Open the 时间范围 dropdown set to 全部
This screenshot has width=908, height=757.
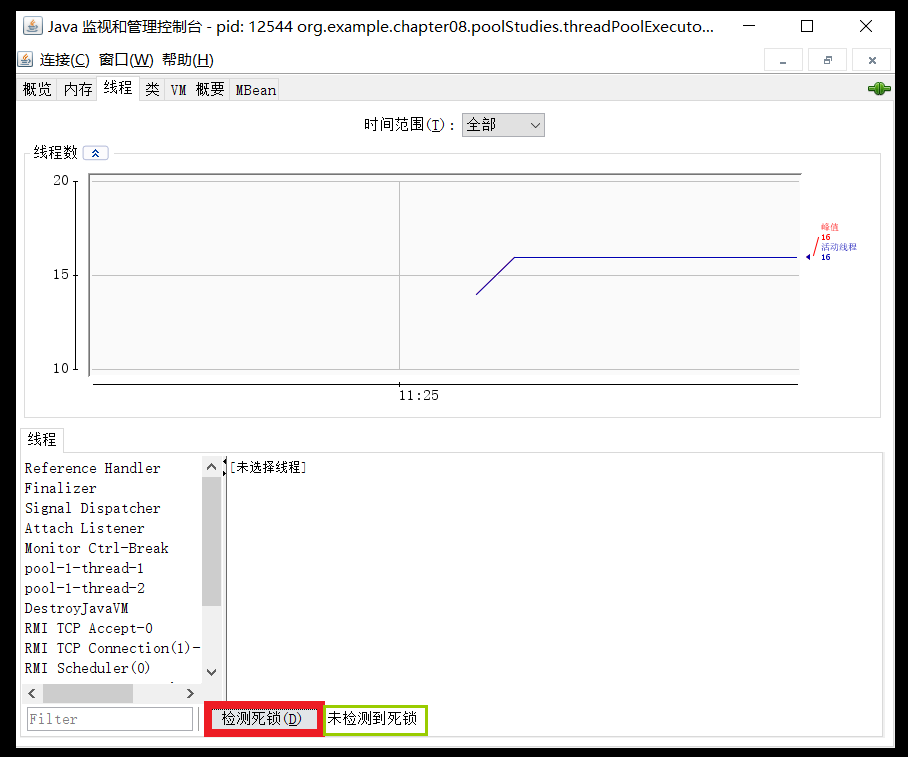click(503, 125)
